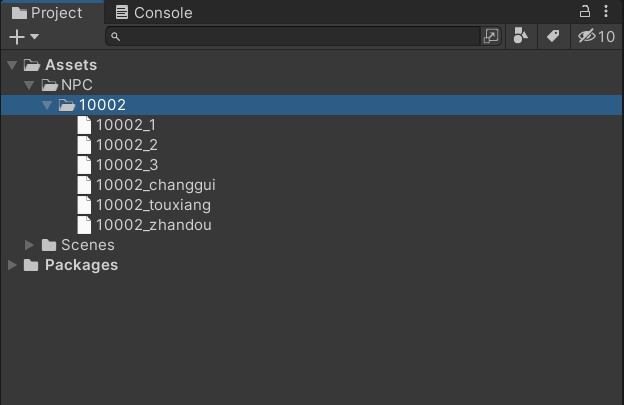
Task: Expand the Scenes folder arrow
Action: point(29,245)
